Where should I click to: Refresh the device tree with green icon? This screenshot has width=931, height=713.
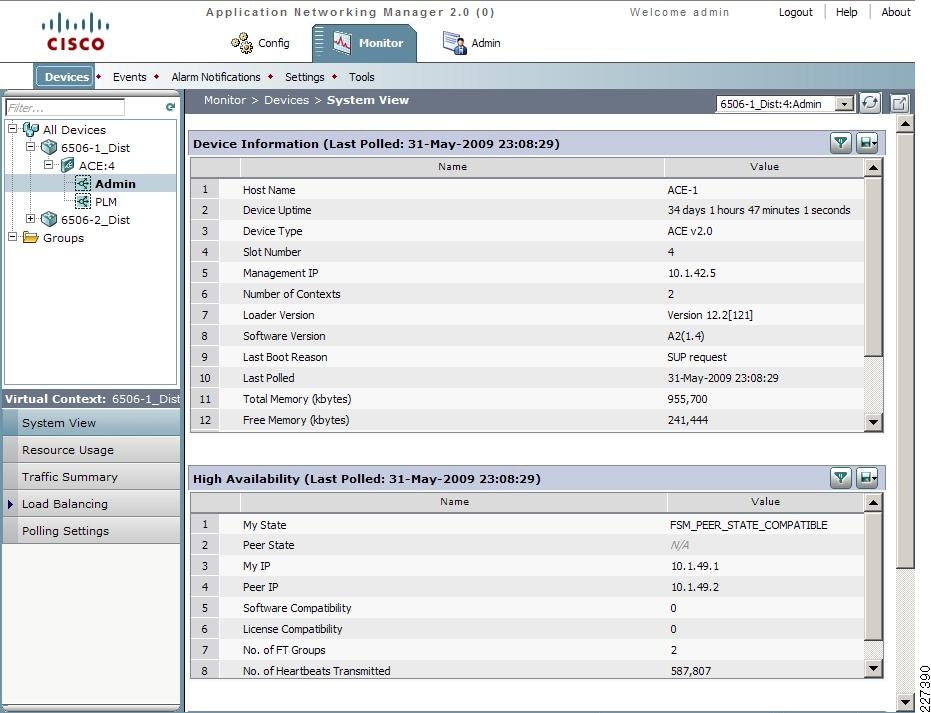(x=170, y=107)
